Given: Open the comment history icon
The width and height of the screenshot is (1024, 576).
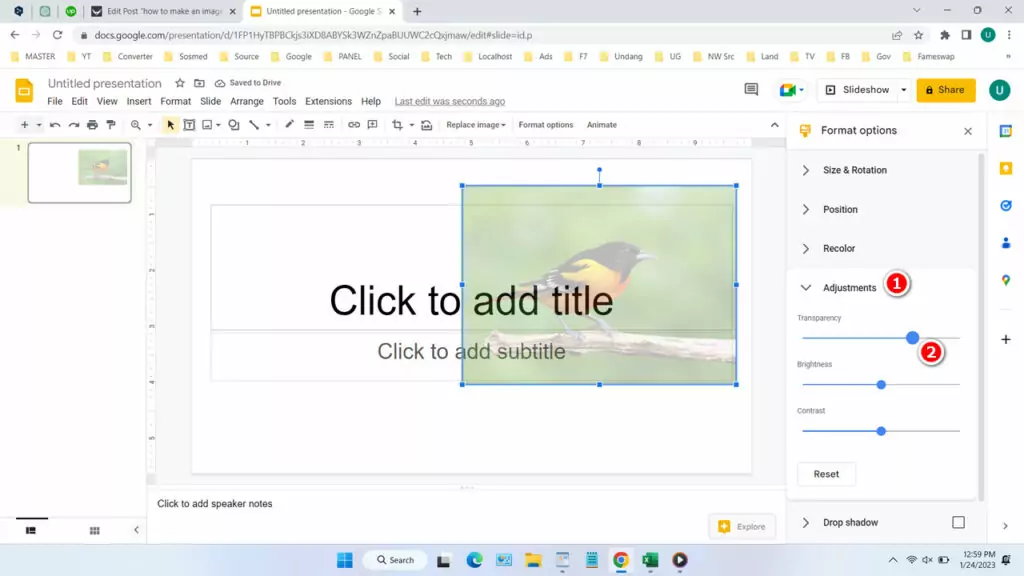Looking at the screenshot, I should coord(752,89).
